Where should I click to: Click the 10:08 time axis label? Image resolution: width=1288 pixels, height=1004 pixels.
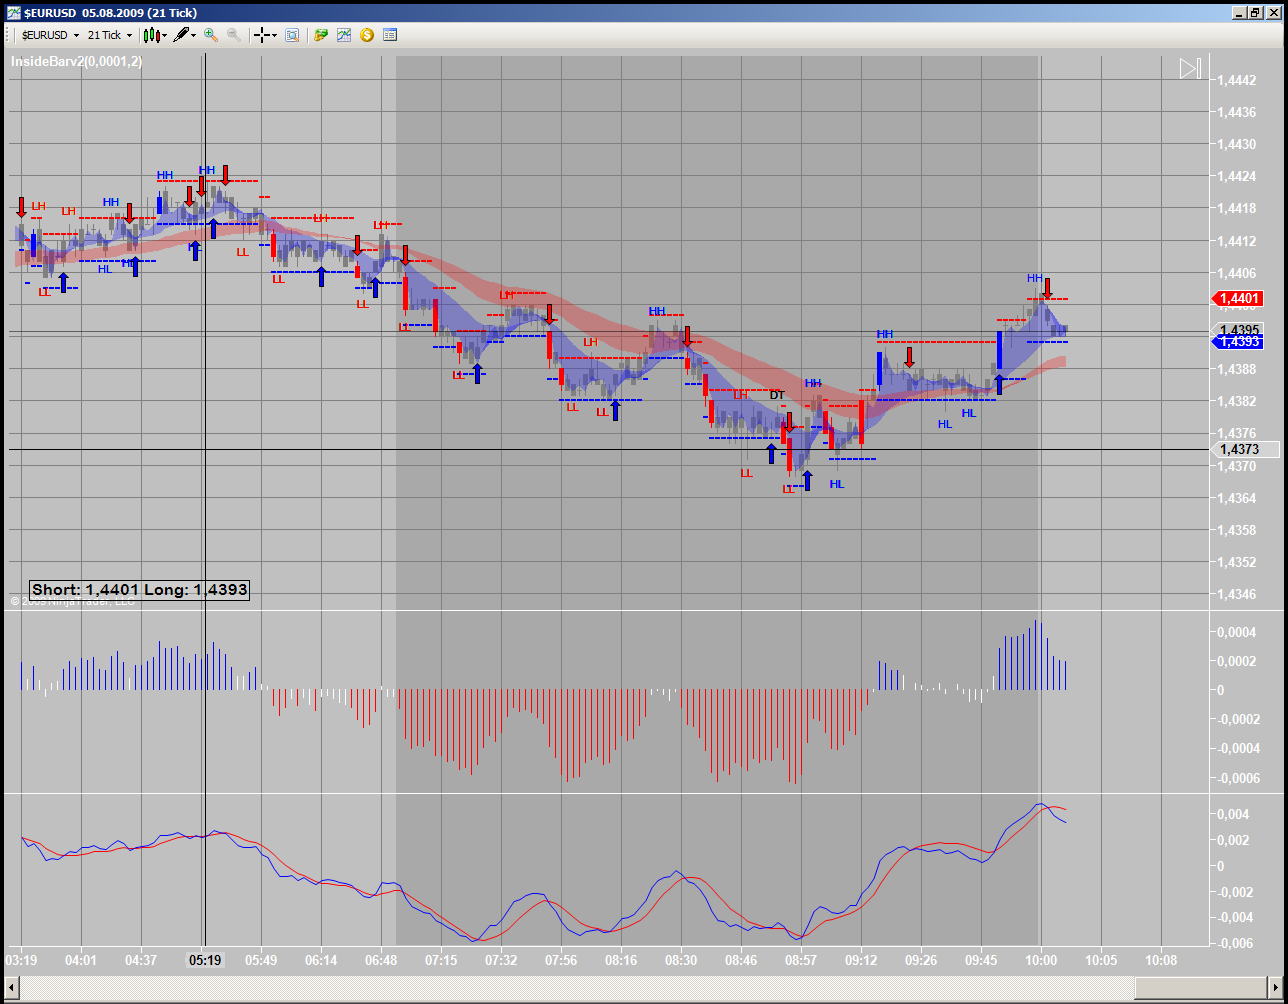pyautogui.click(x=1161, y=960)
